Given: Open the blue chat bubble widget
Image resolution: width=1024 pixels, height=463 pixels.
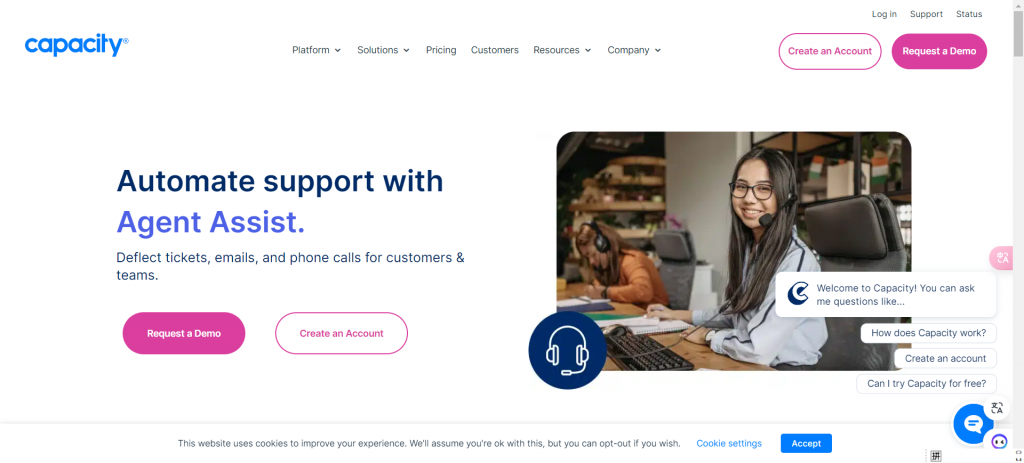Looking at the screenshot, I should tap(973, 424).
